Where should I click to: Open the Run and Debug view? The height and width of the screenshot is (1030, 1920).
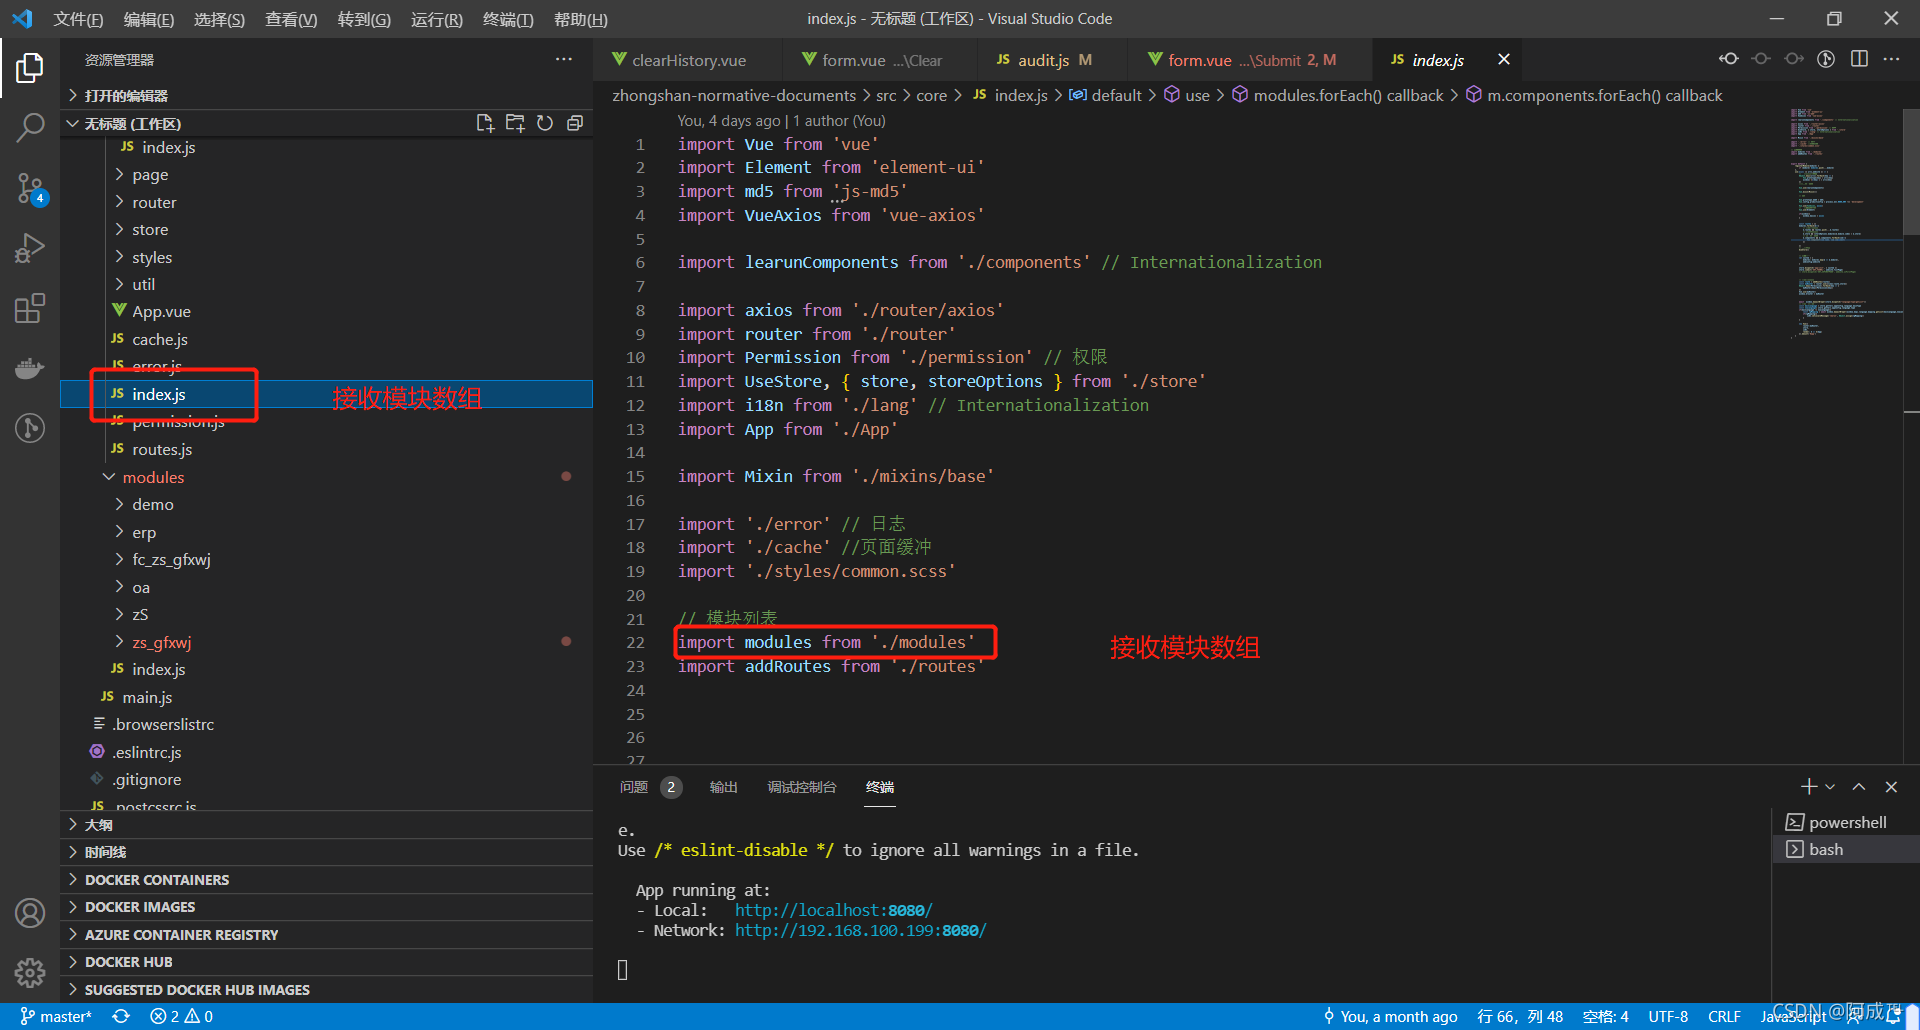[x=30, y=248]
